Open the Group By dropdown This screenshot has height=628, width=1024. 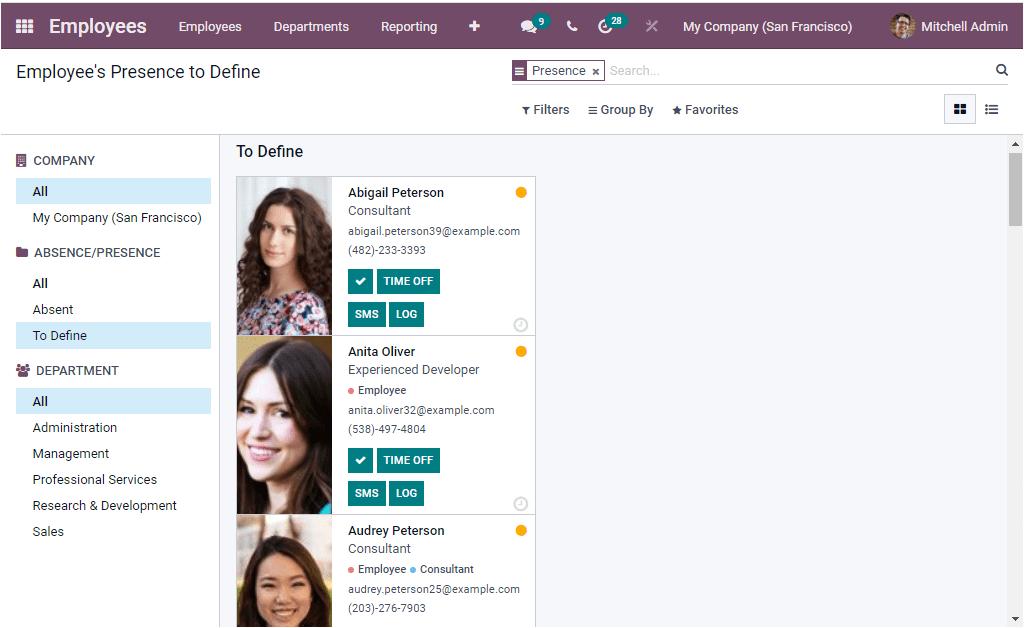(620, 110)
